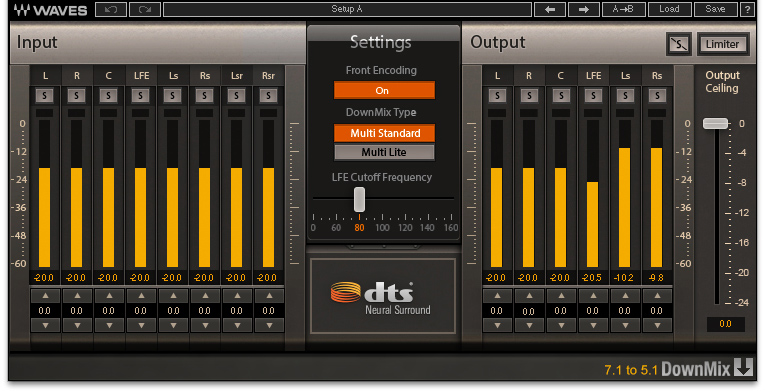Click input L trim value 0.0 field

pyautogui.click(x=45, y=310)
